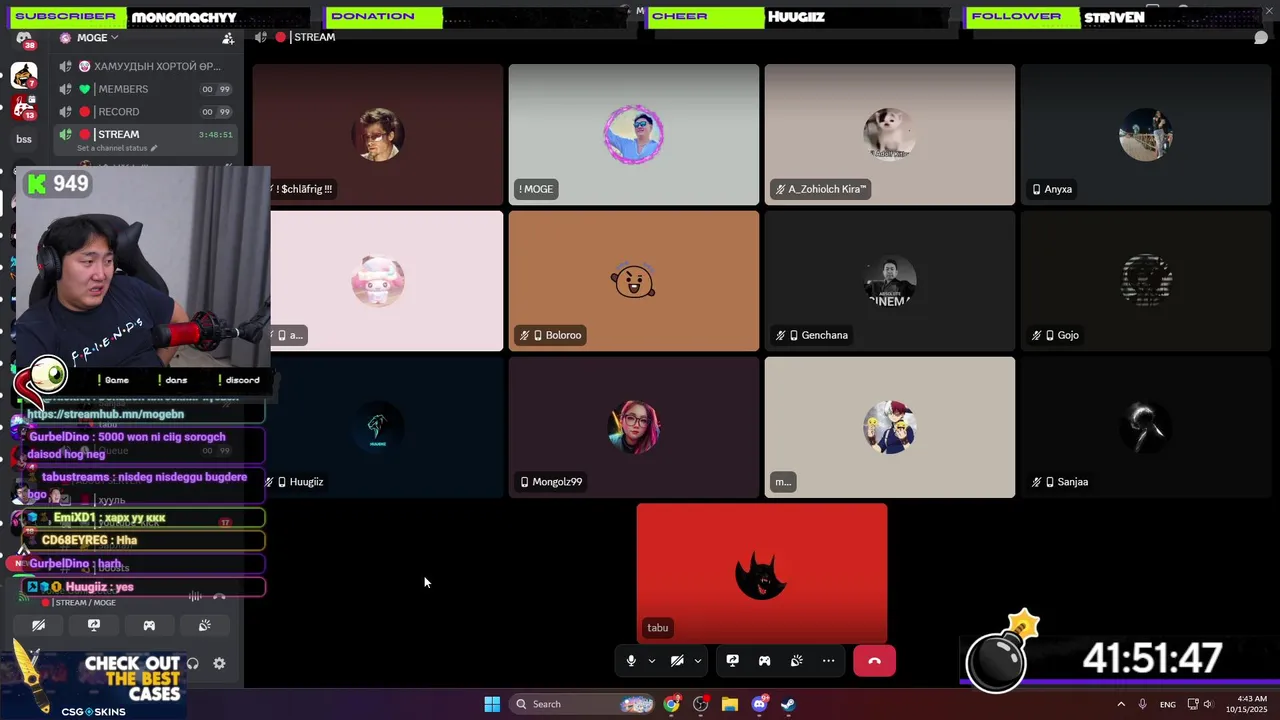Select the discord overlay label
1280x720 pixels.
click(242, 380)
